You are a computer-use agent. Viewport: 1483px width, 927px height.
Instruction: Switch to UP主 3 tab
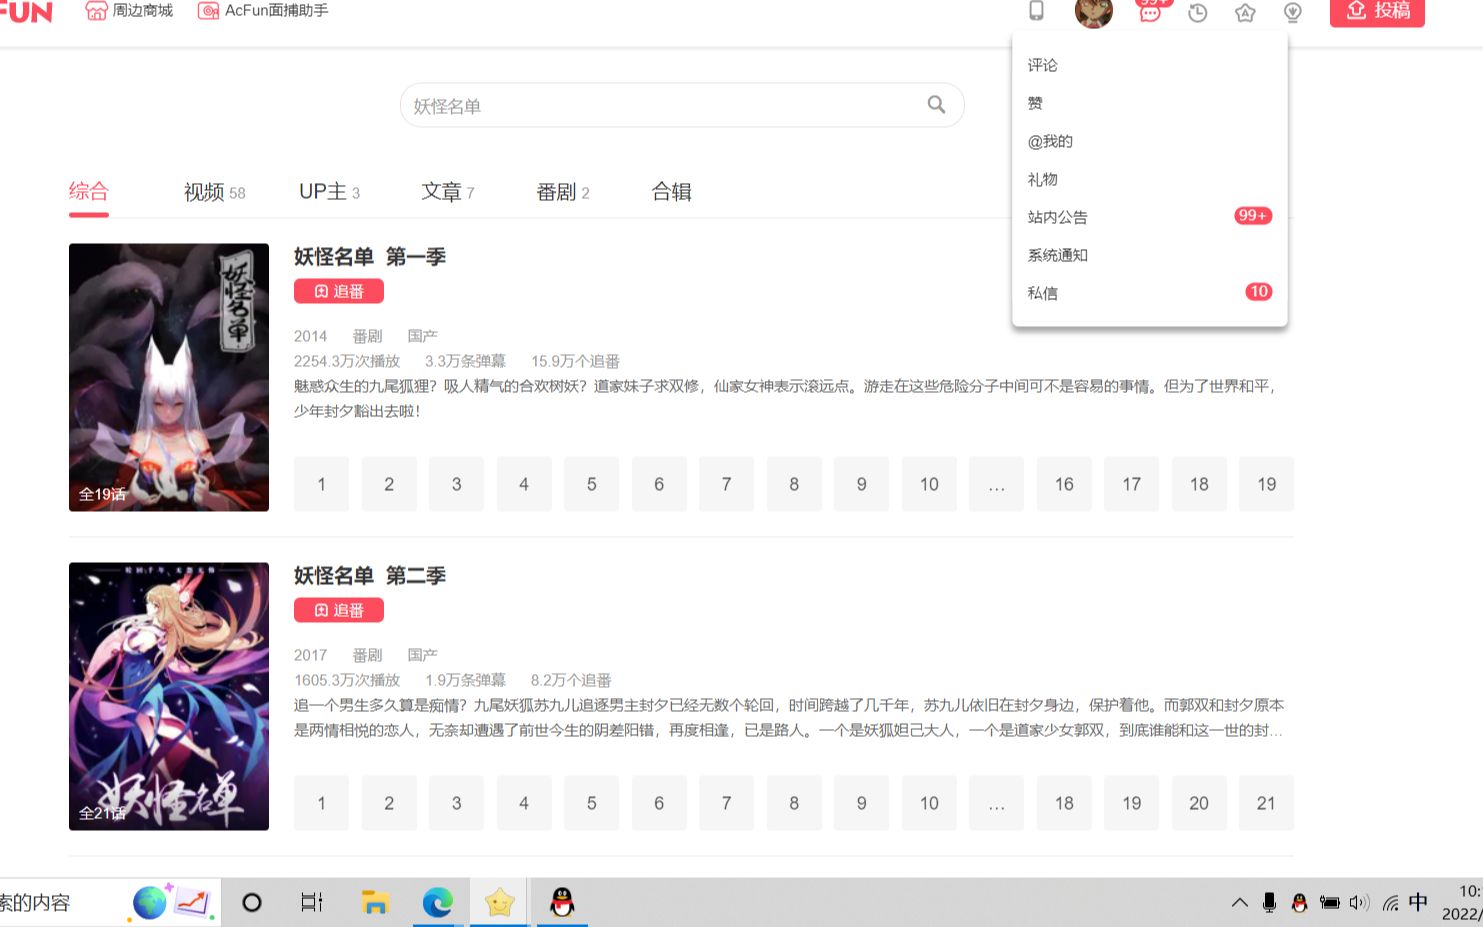(329, 192)
